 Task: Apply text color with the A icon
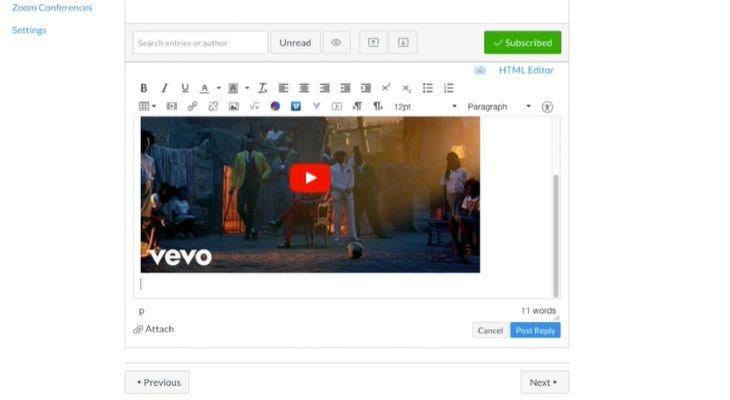pyautogui.click(x=204, y=88)
